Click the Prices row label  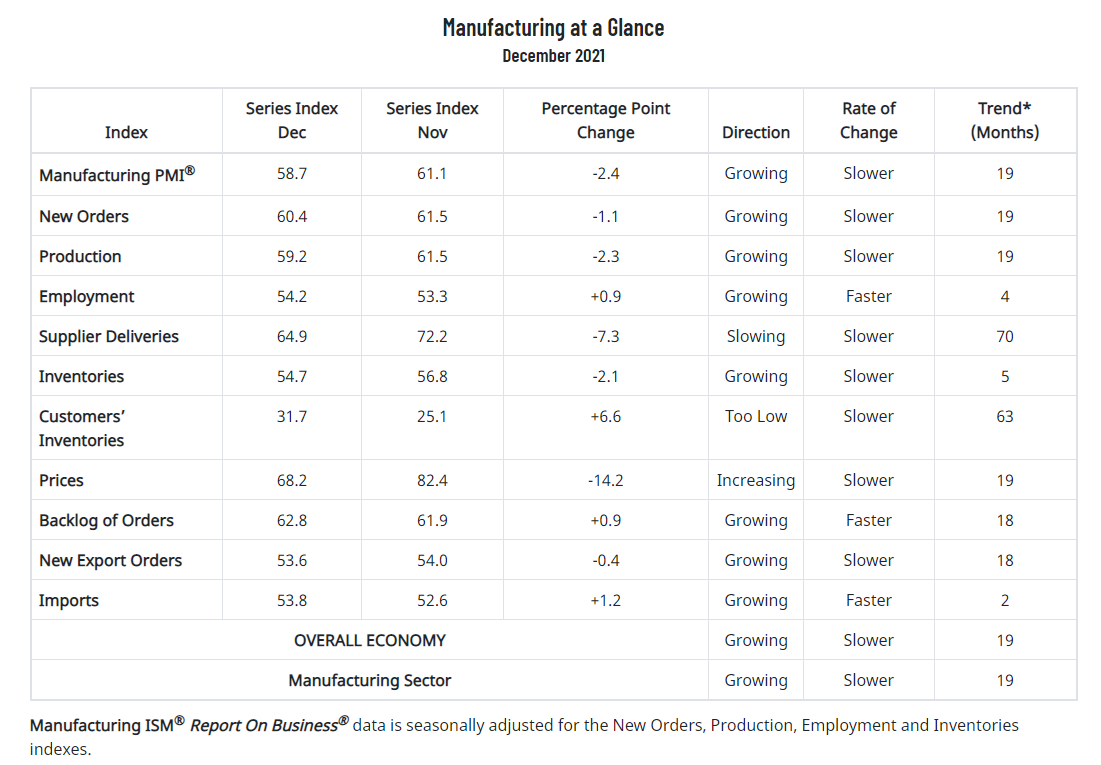tap(62, 480)
